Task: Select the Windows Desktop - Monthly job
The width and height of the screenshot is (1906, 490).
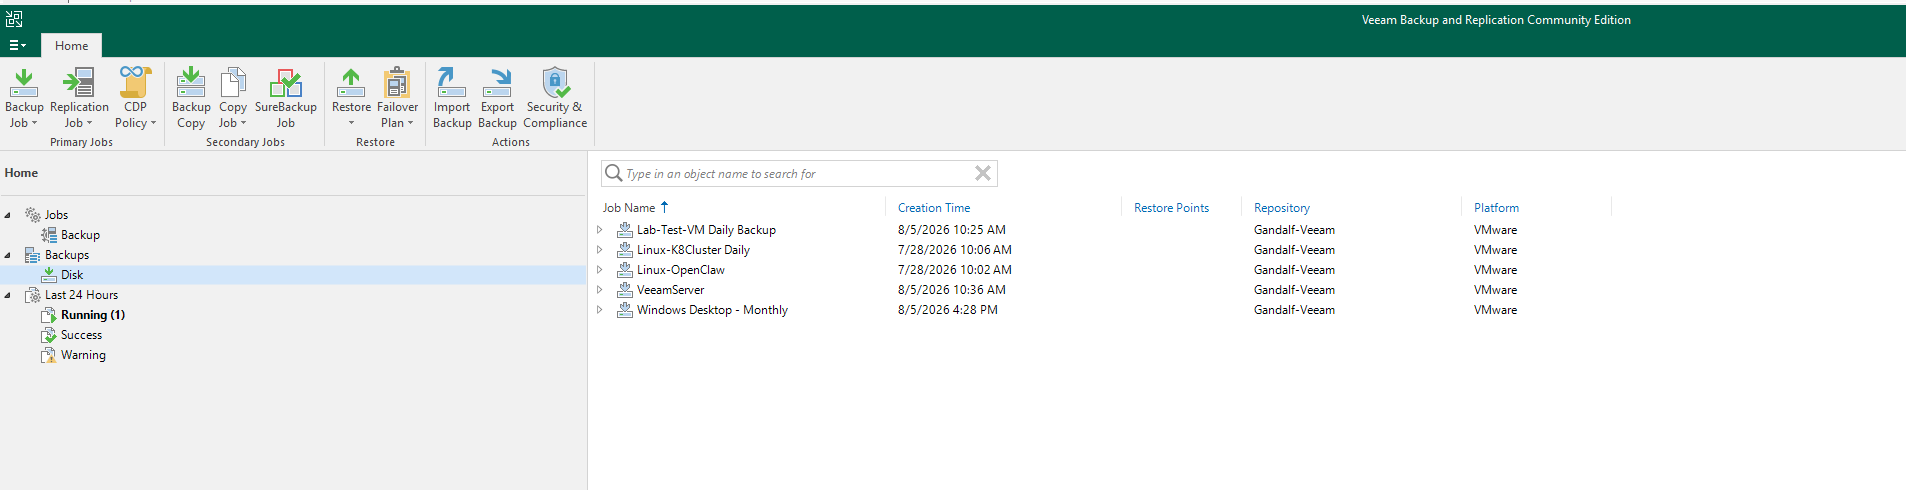Action: pos(712,310)
